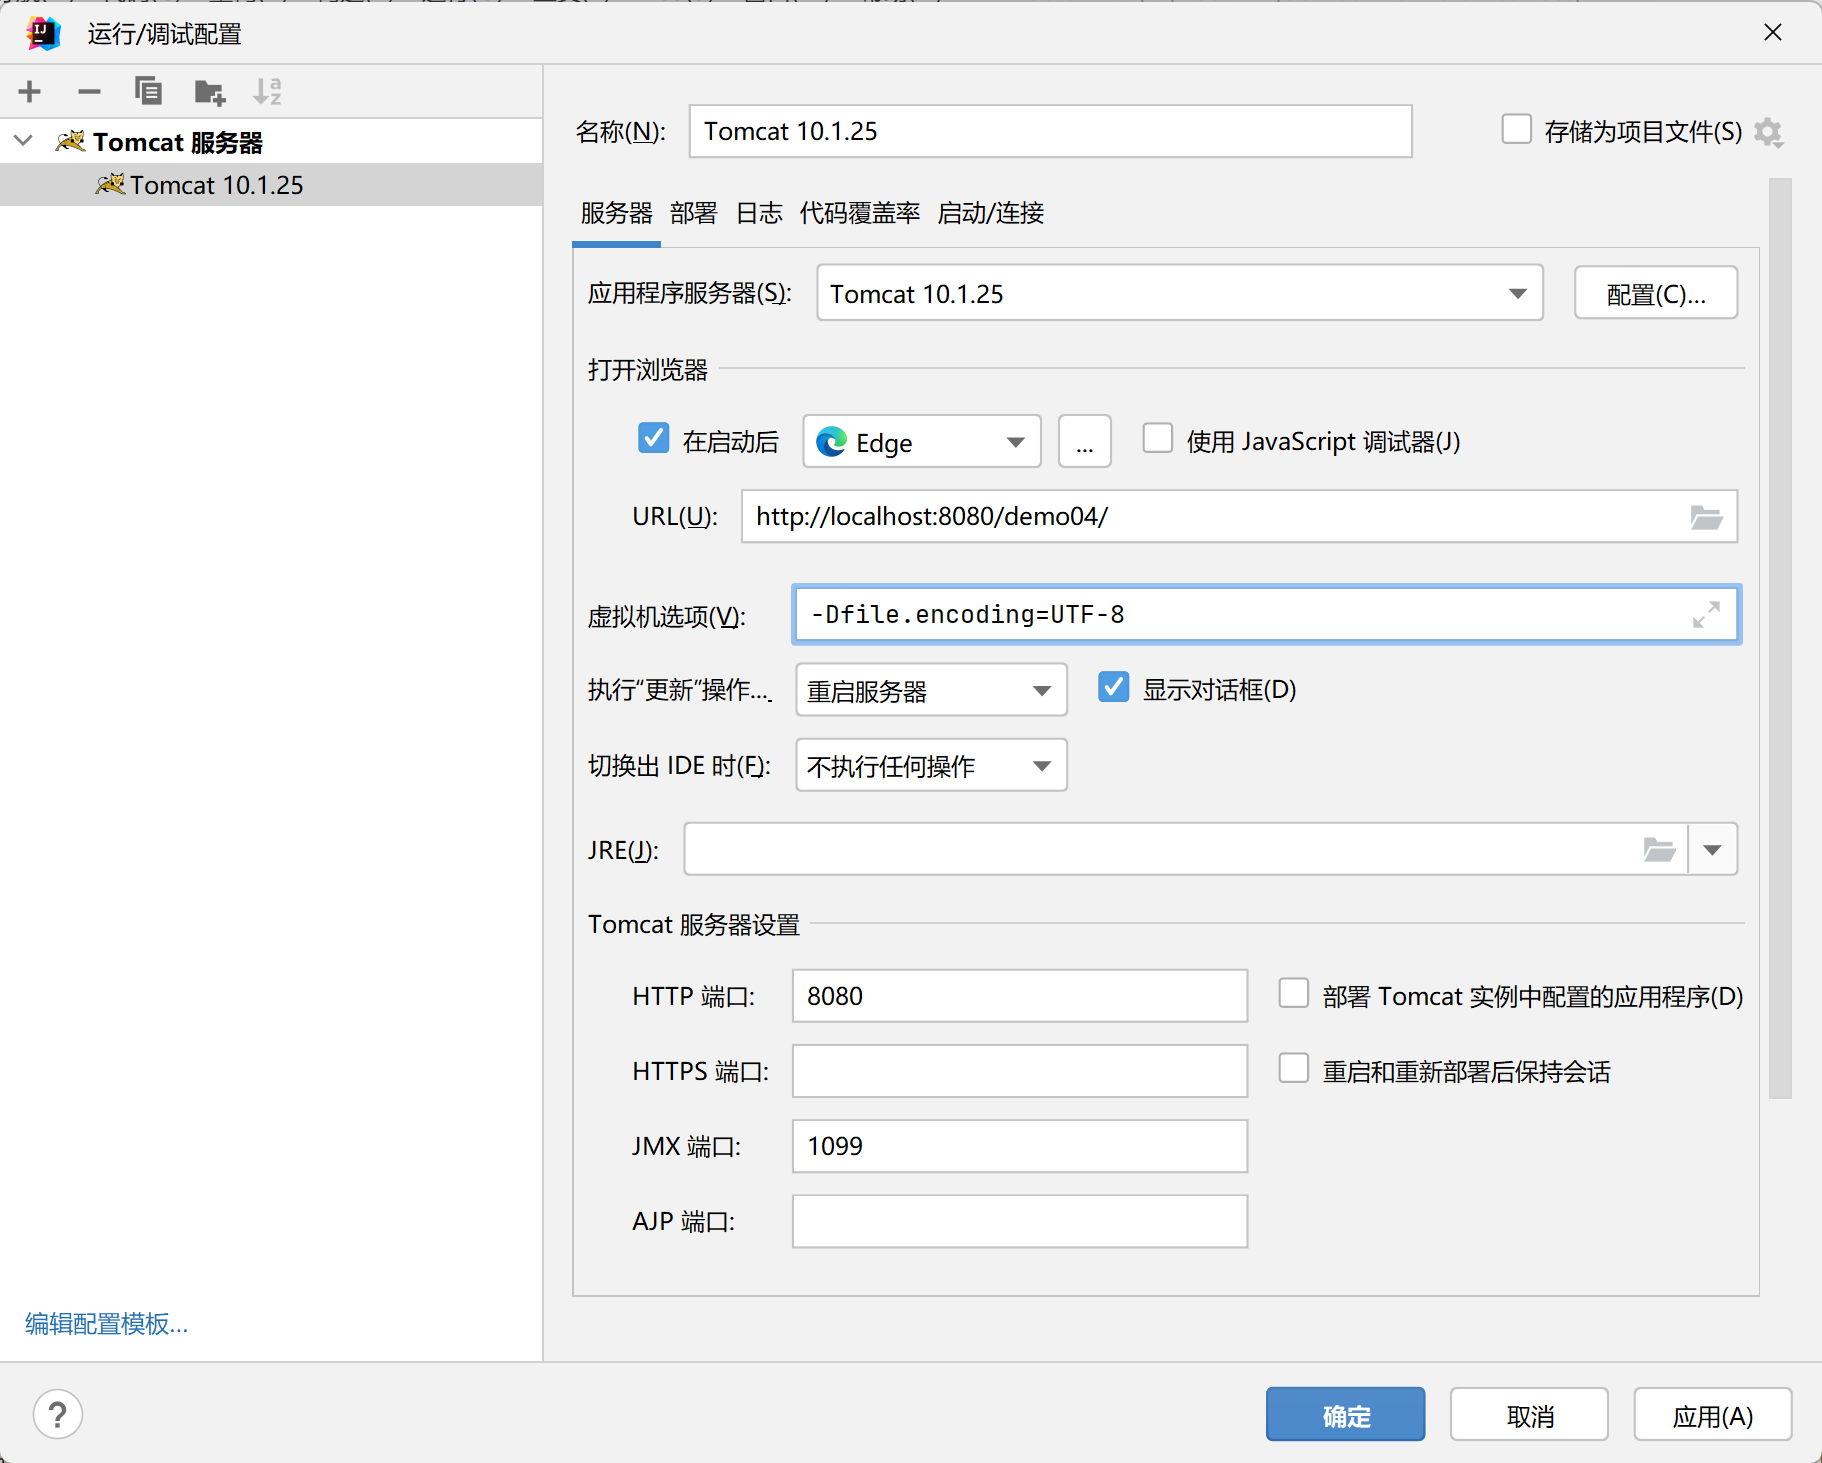1822x1463 pixels.
Task: Click the gear icon beside store as project file
Action: coord(1768,132)
